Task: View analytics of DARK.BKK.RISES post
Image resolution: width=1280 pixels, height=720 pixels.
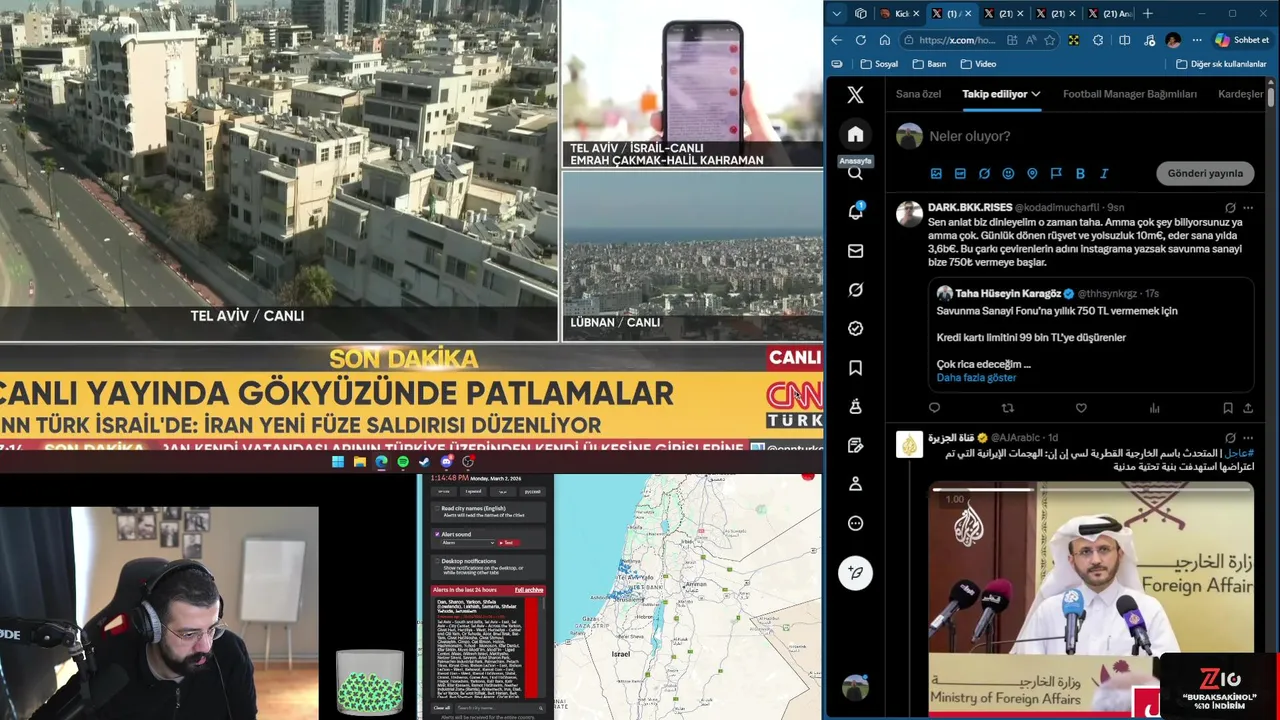Action: tap(1154, 408)
